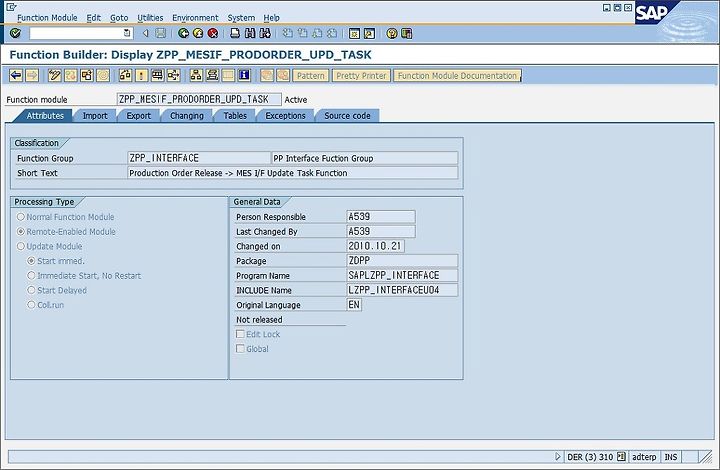
Task: Open the Environment menu
Action: (x=195, y=18)
